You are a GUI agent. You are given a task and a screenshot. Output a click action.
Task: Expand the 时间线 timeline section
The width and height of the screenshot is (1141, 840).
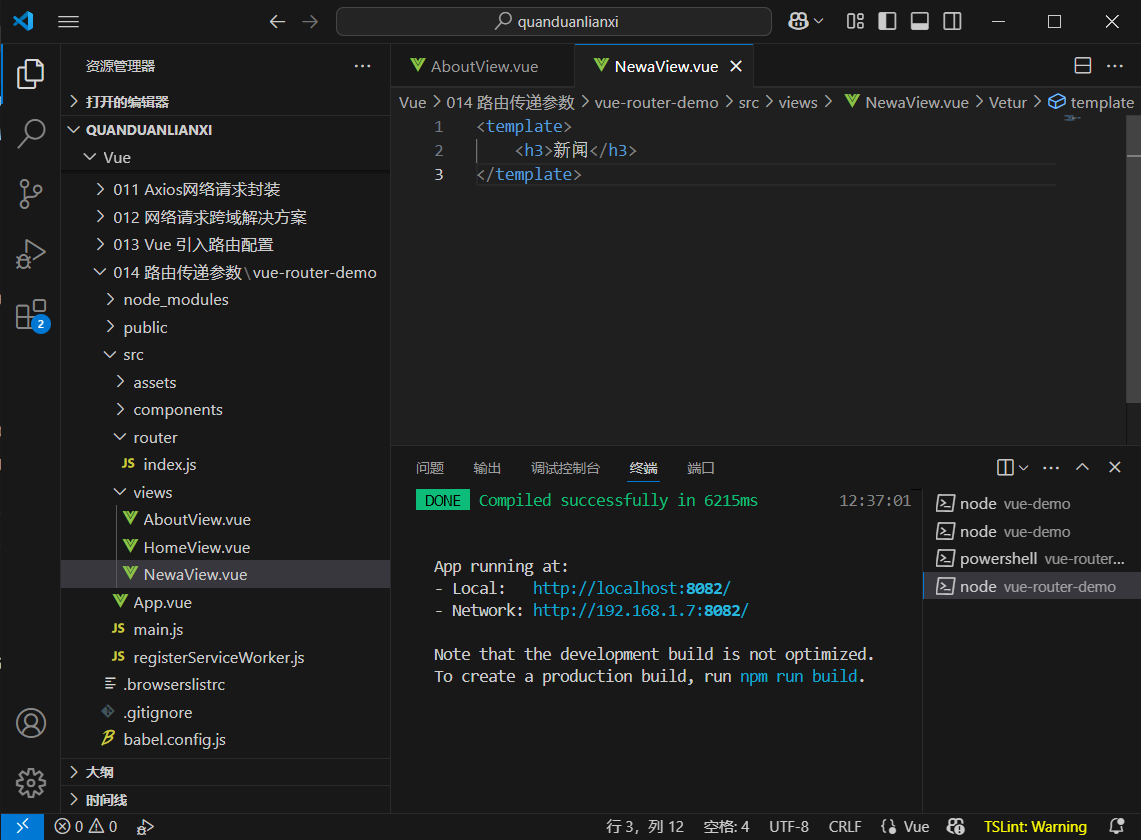point(226,800)
